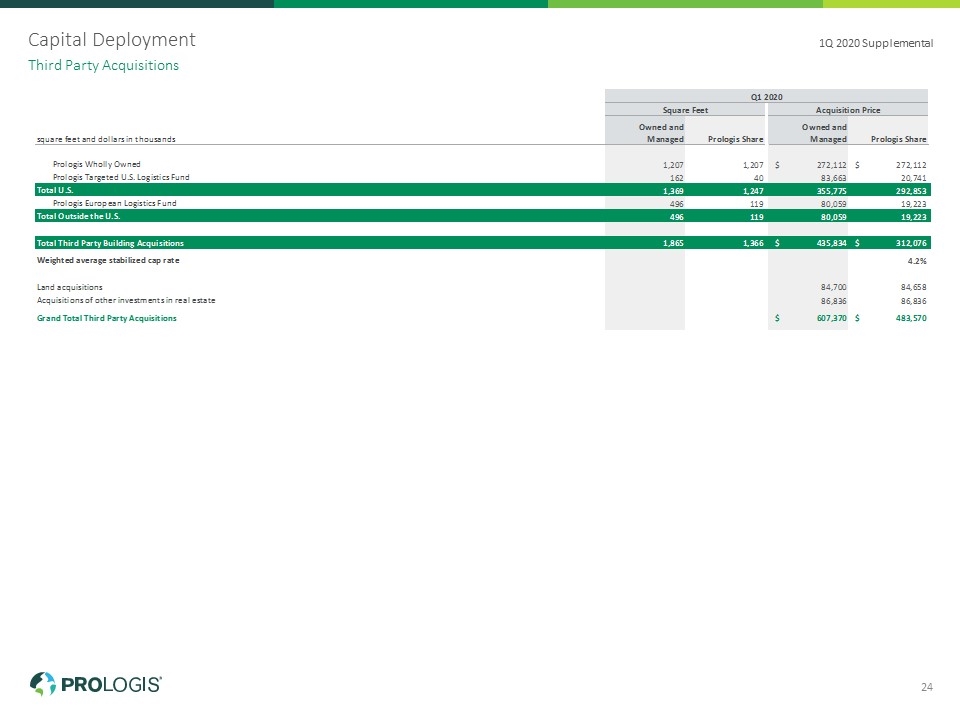Screen dimensions: 960x720
Task: Select the Third Party Acquisitions subtitle
Action: [103, 65]
